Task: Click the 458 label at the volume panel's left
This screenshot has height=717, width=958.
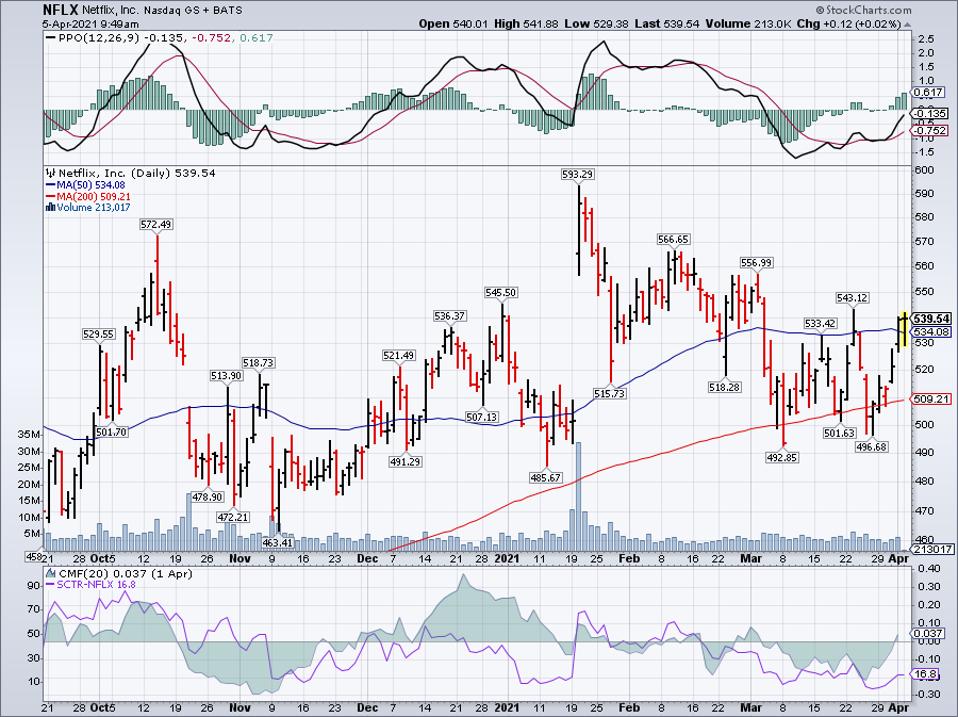Action: pos(33,556)
